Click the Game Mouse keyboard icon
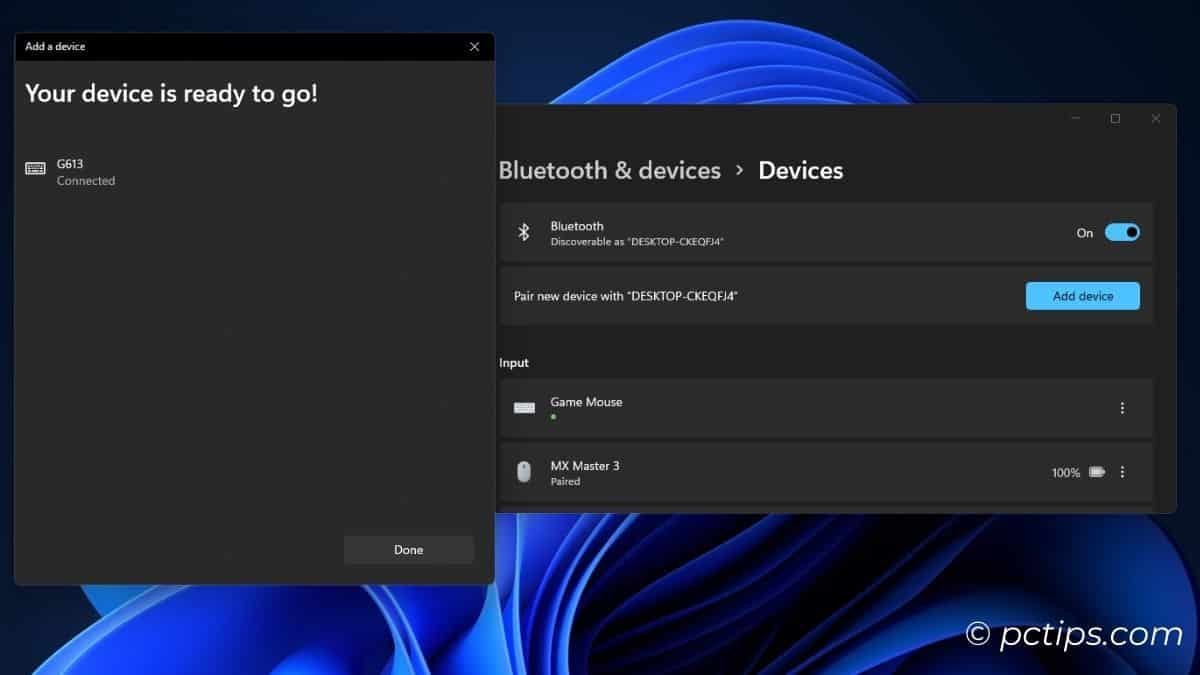 [x=524, y=408]
